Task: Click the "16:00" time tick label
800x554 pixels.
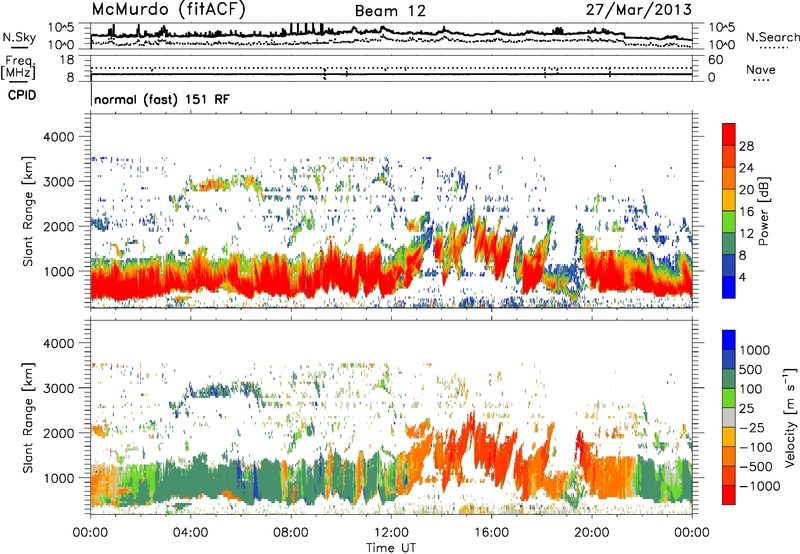Action: click(491, 533)
